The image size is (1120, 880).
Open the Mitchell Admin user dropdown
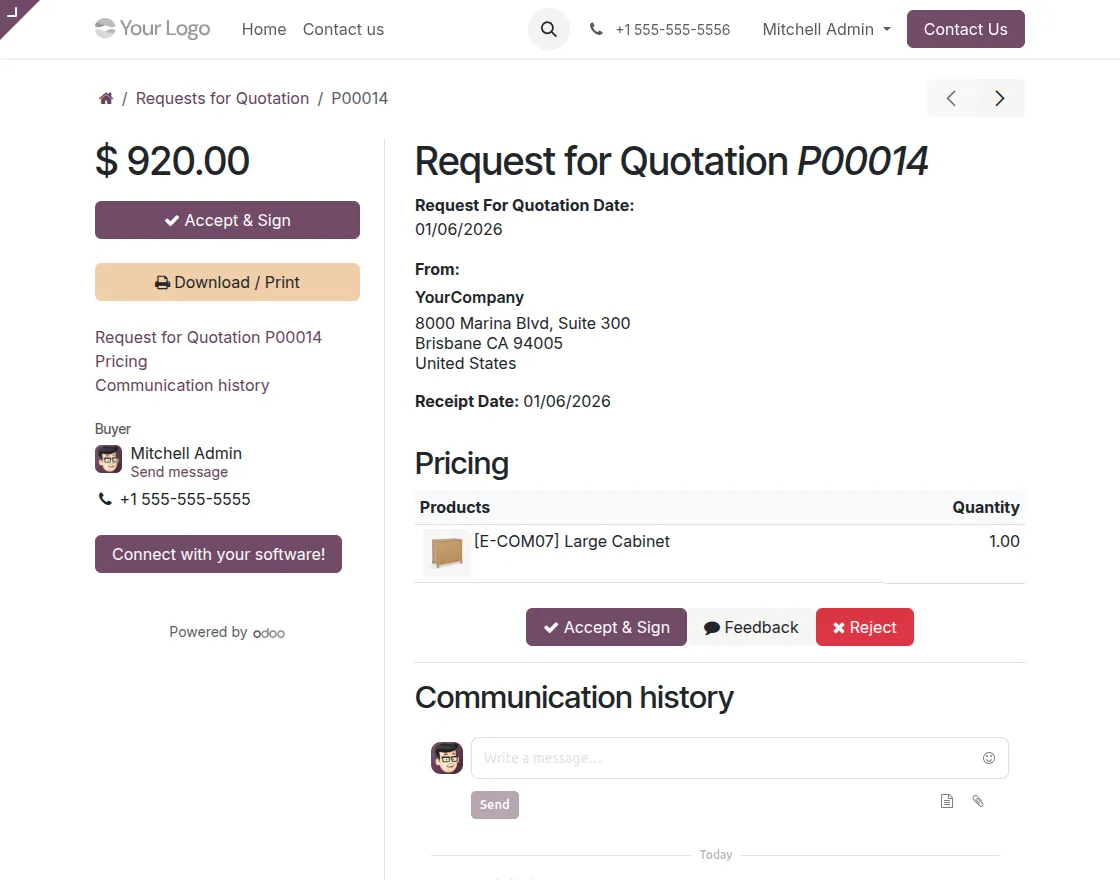pyautogui.click(x=826, y=29)
